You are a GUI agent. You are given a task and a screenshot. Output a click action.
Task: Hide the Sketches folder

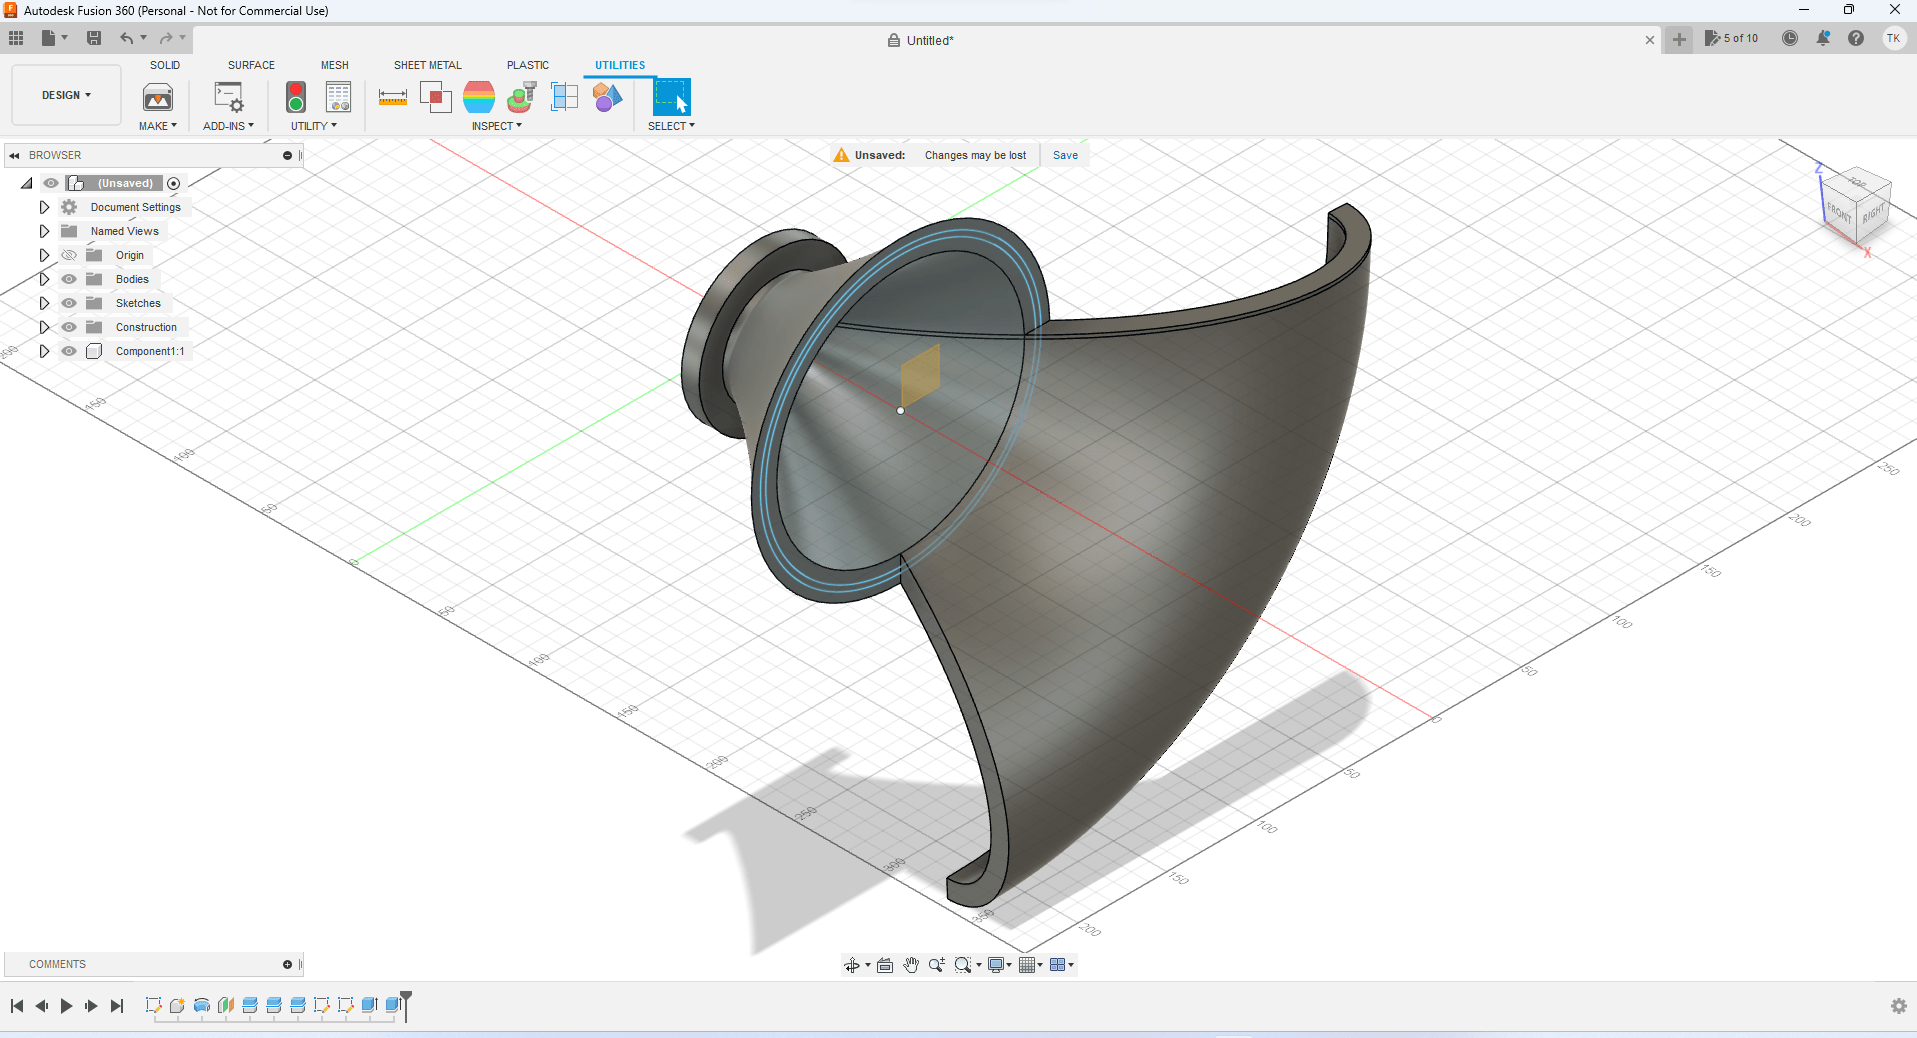coord(69,303)
